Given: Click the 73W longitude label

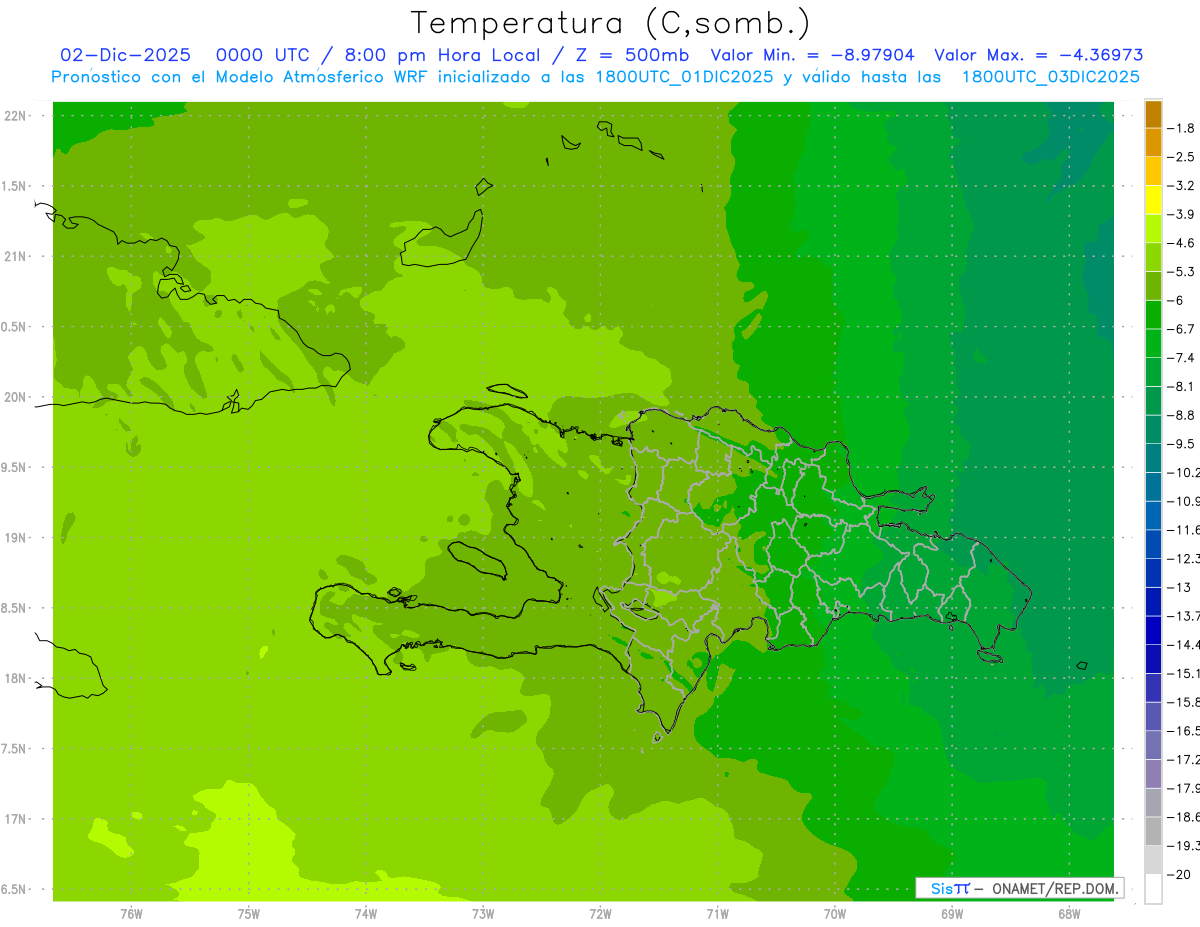Looking at the screenshot, I should pyautogui.click(x=482, y=913).
